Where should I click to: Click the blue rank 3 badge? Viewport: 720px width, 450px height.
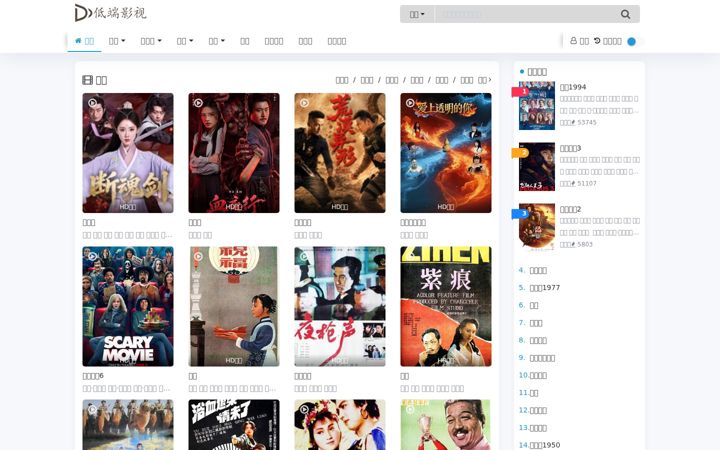click(x=520, y=214)
